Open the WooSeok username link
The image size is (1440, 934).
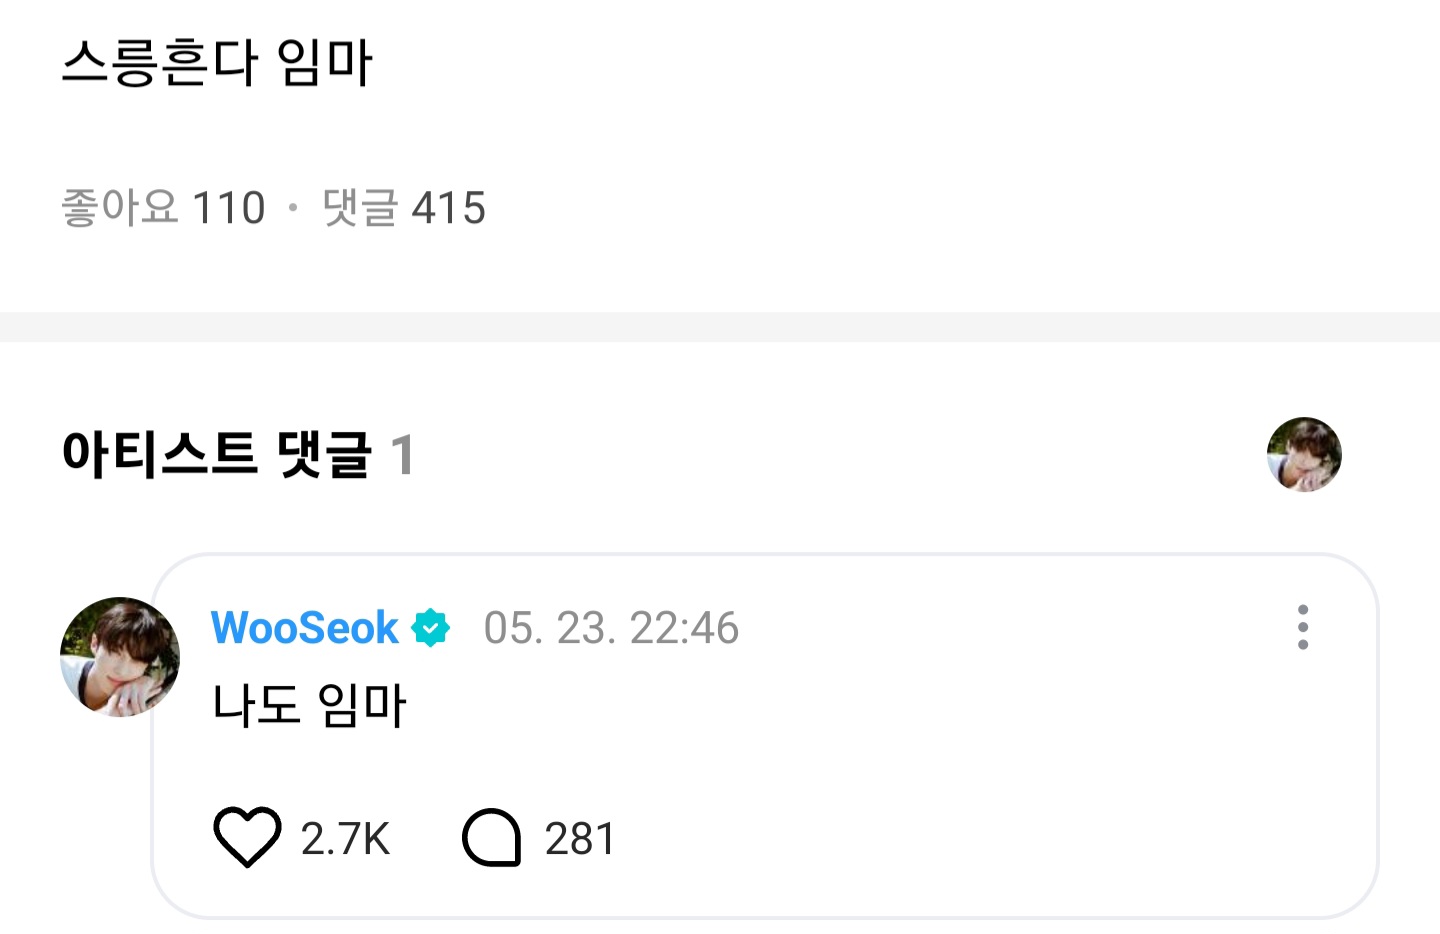click(x=304, y=628)
